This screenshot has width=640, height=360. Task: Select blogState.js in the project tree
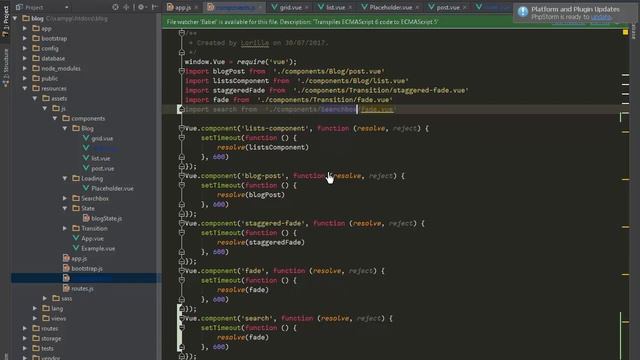tap(107, 218)
